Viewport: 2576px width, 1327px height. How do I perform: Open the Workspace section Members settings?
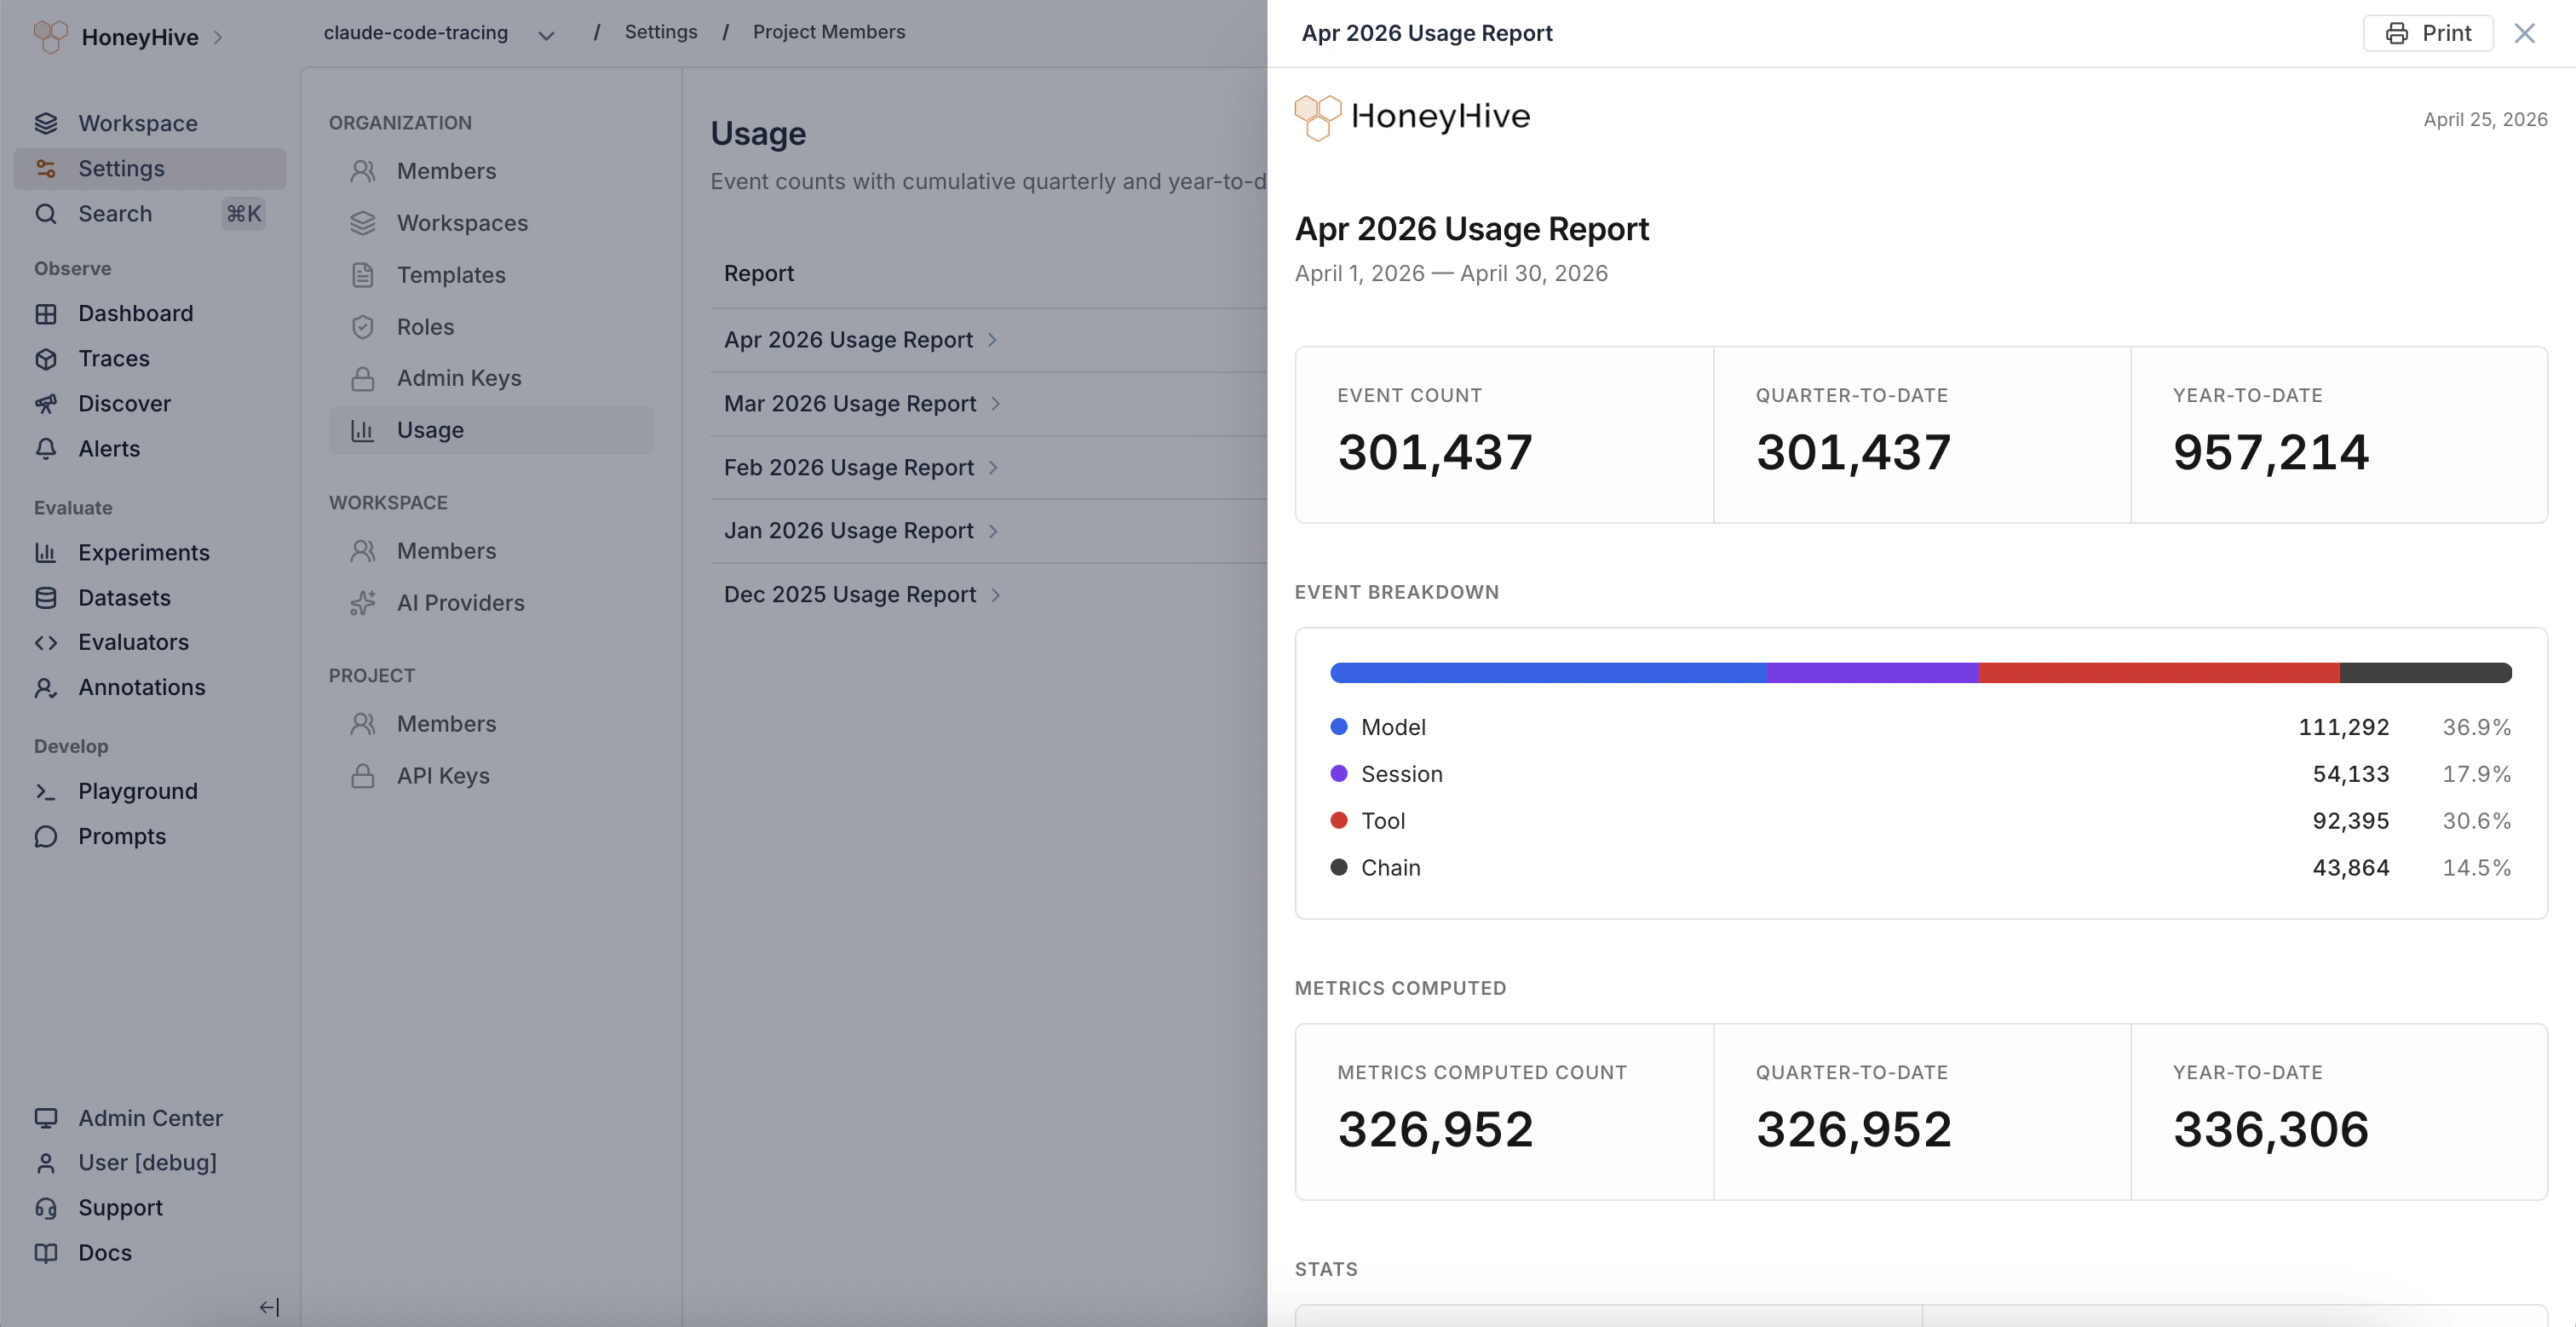[491, 551]
